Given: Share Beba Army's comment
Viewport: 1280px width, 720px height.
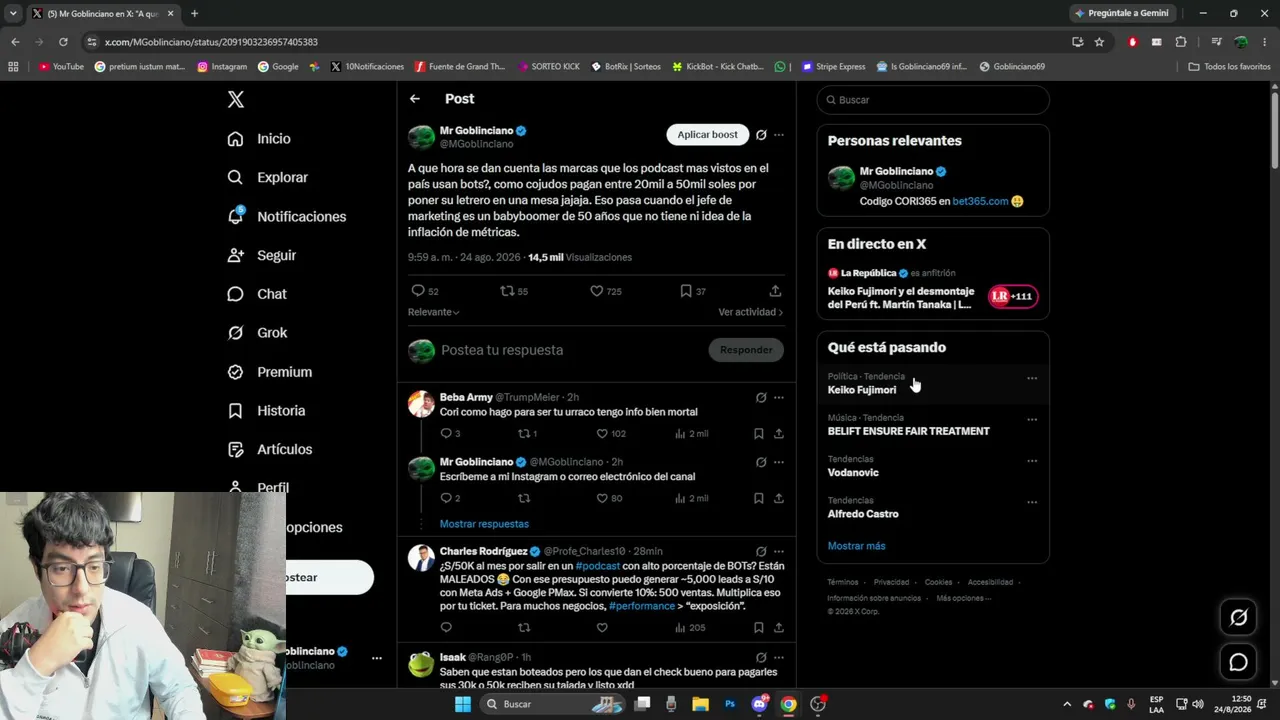Looking at the screenshot, I should click(778, 434).
